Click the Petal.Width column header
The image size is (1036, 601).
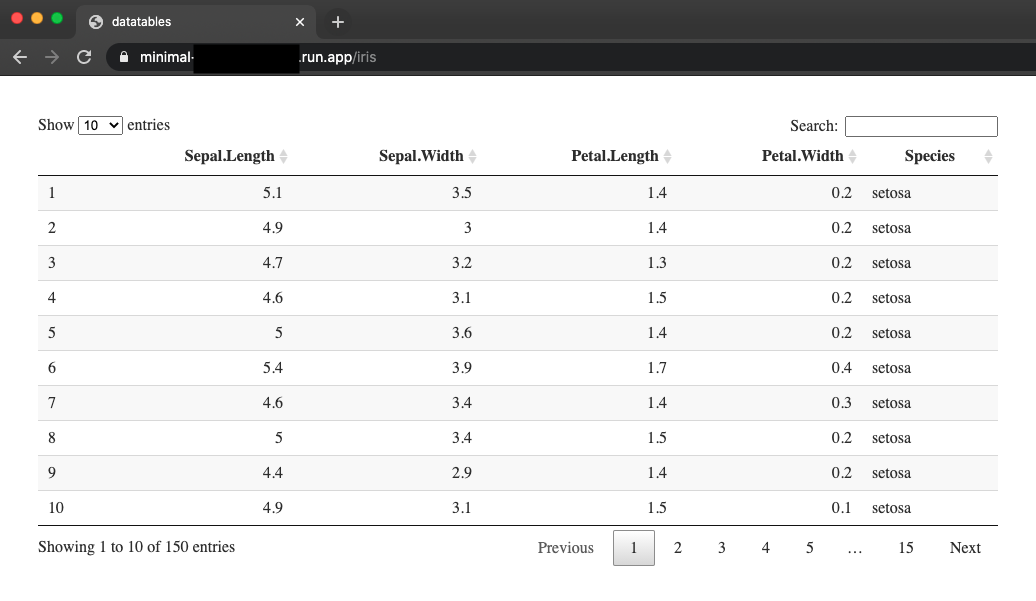coord(802,156)
